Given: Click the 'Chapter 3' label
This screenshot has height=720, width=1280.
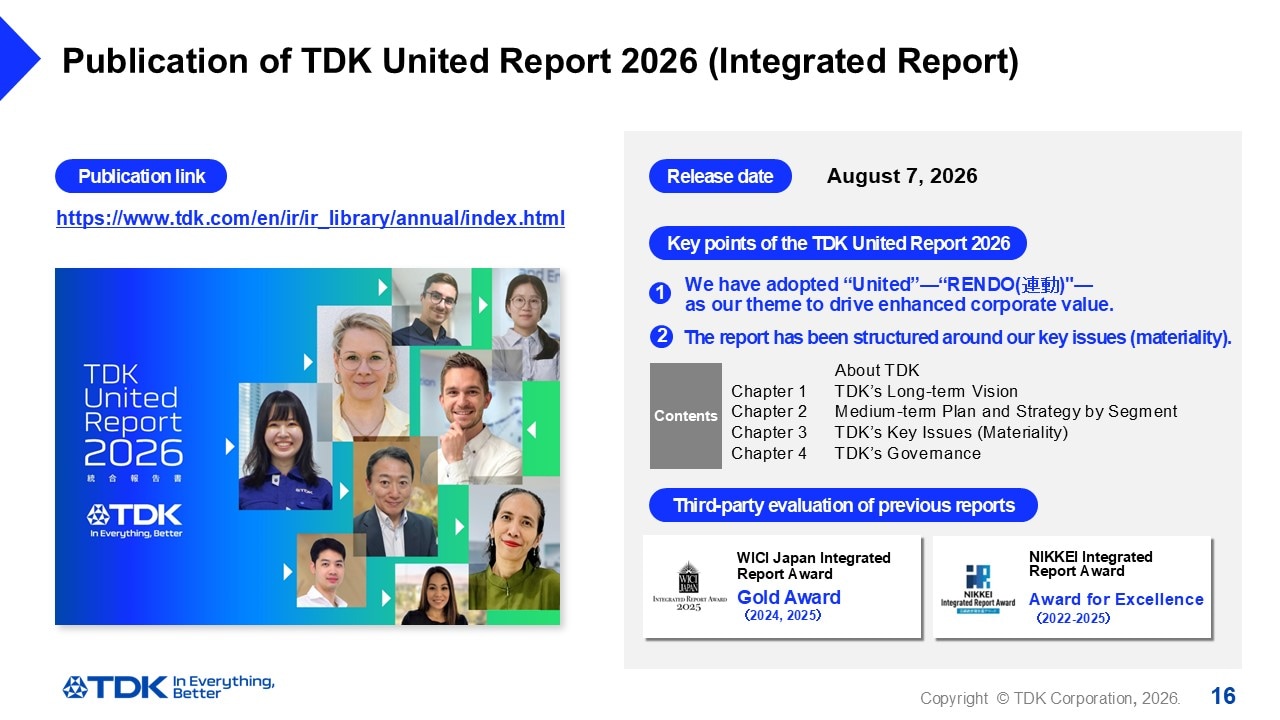Looking at the screenshot, I should (769, 433).
